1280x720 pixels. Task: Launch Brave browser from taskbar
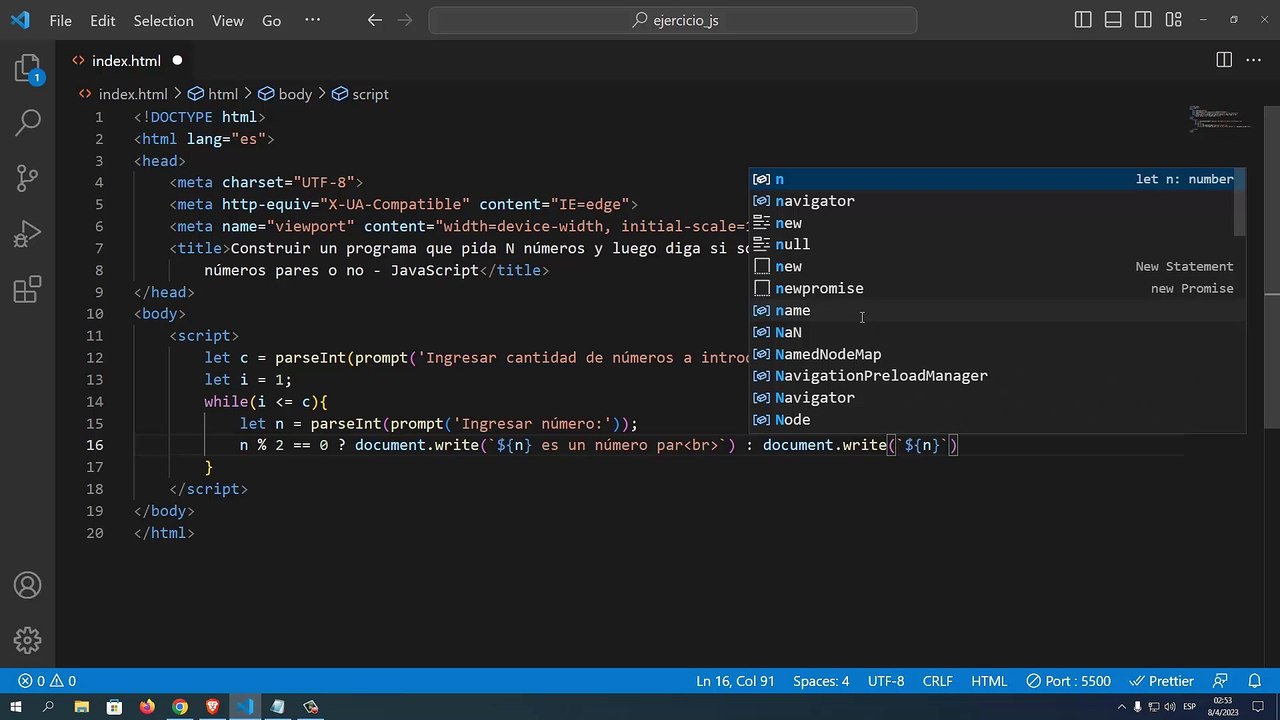(213, 707)
